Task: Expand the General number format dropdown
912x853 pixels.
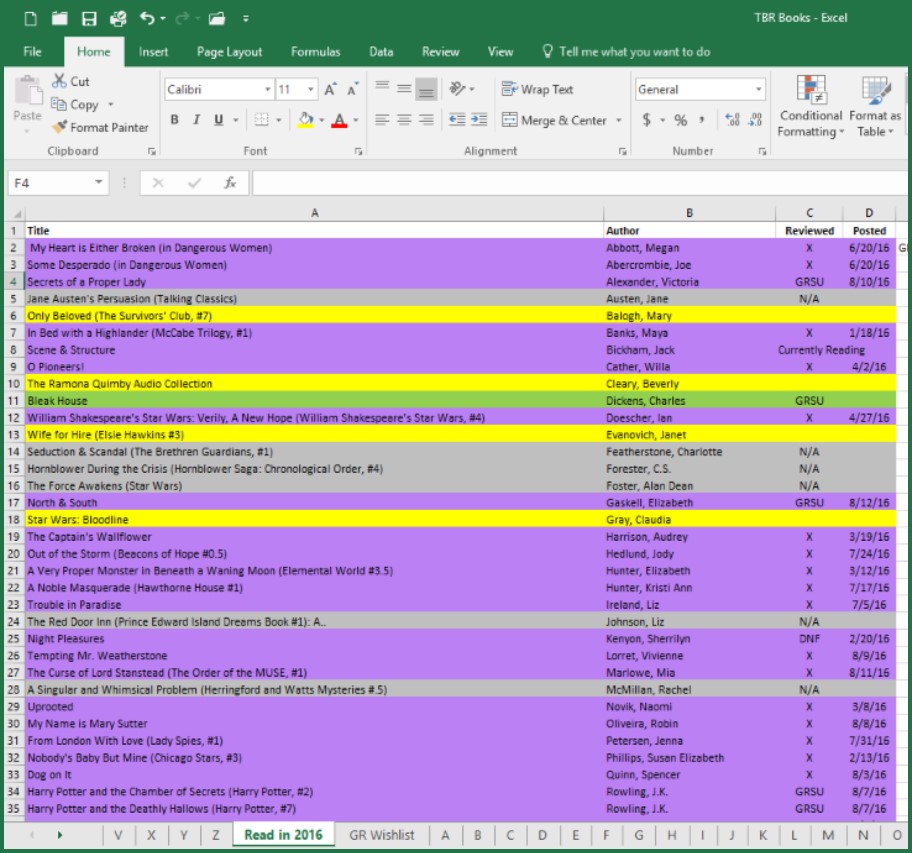Action: (759, 90)
